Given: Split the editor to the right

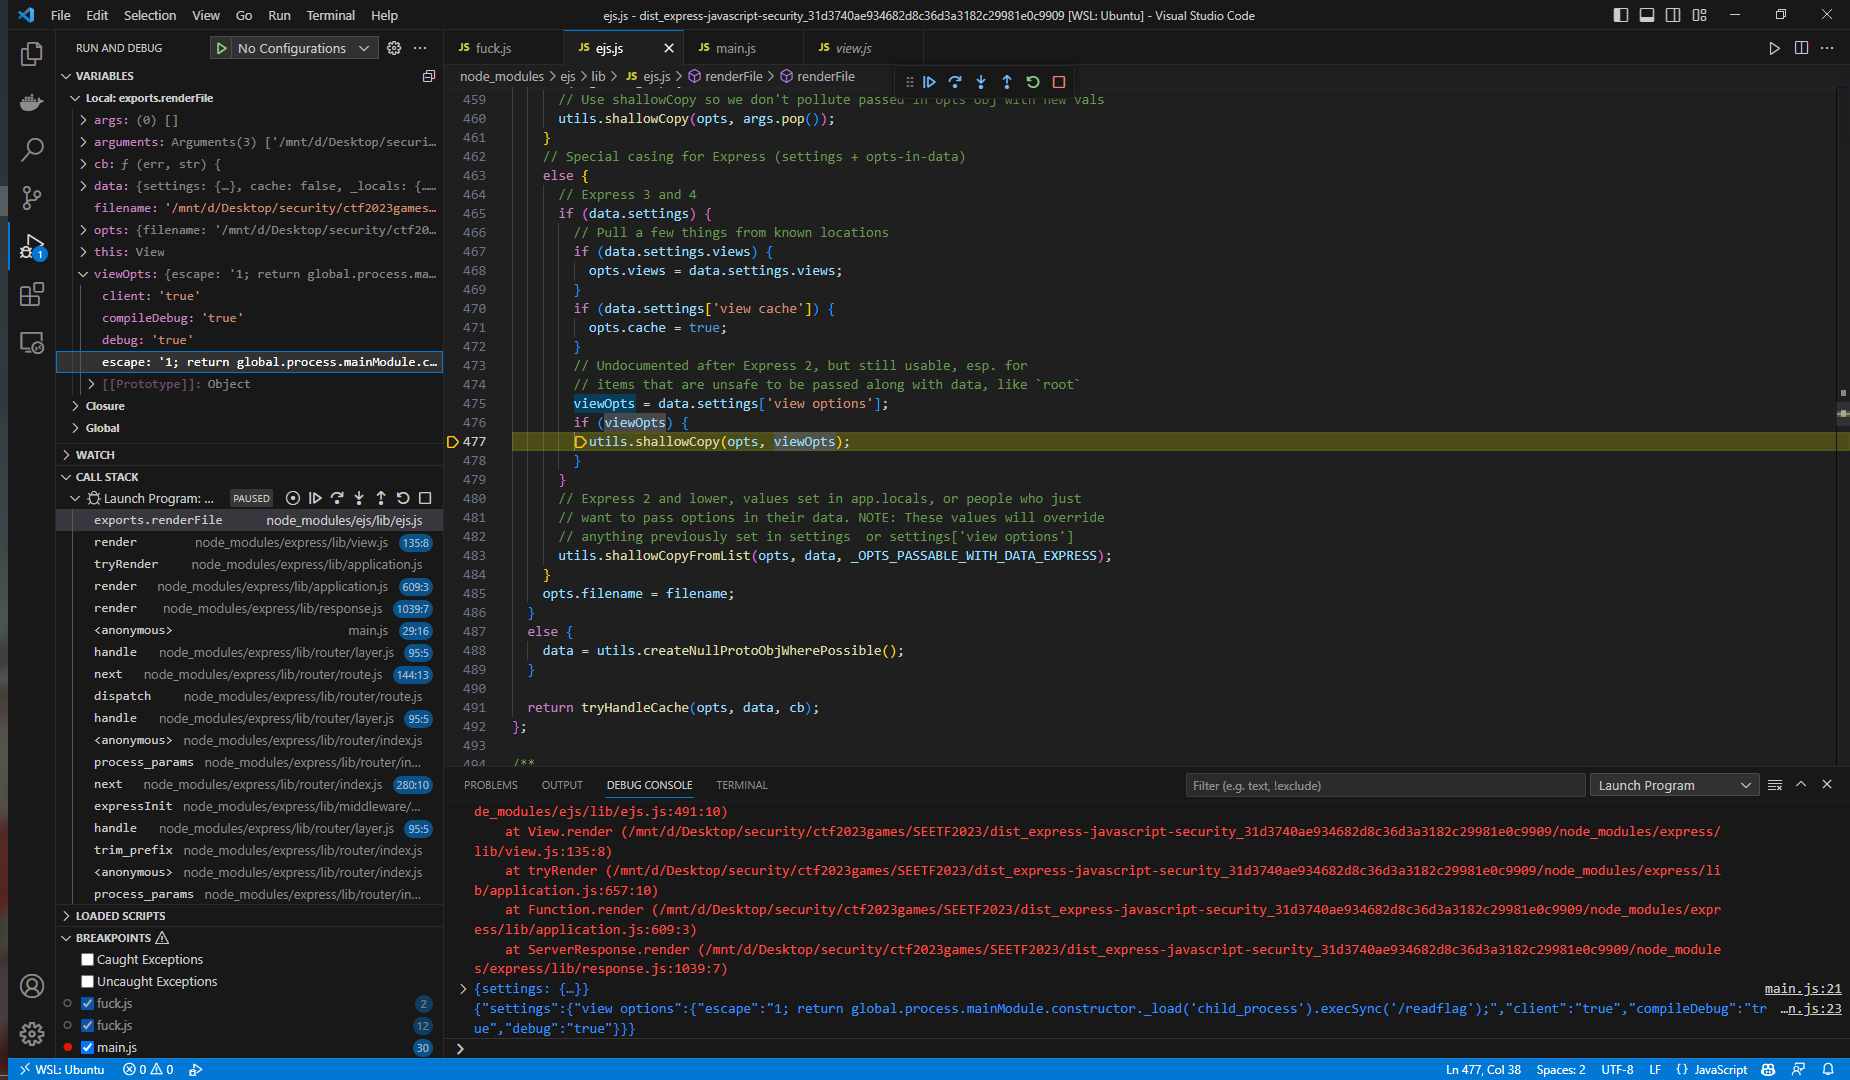Looking at the screenshot, I should click(x=1801, y=48).
